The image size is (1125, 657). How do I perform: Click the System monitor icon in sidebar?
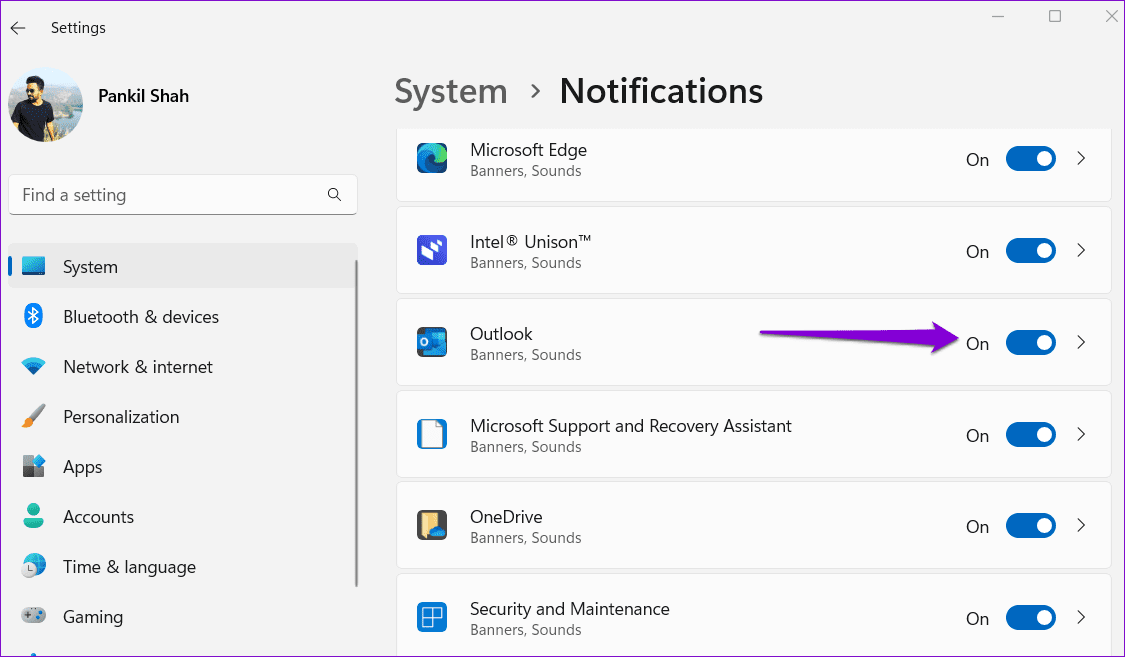(x=33, y=266)
